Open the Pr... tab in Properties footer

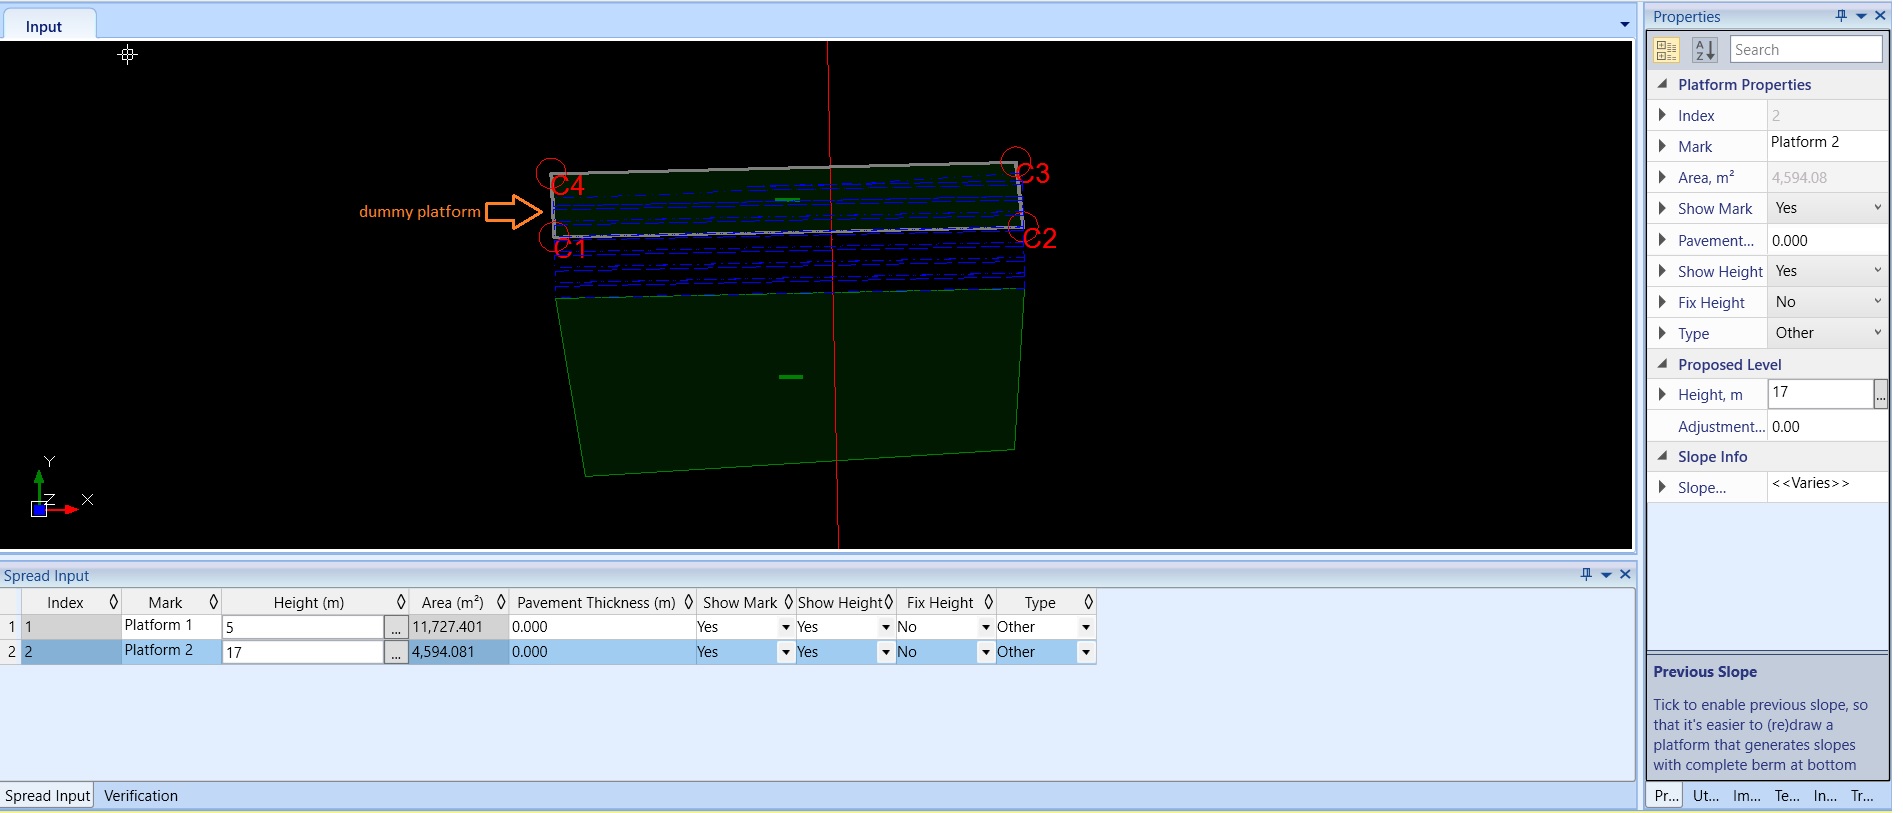(x=1666, y=795)
